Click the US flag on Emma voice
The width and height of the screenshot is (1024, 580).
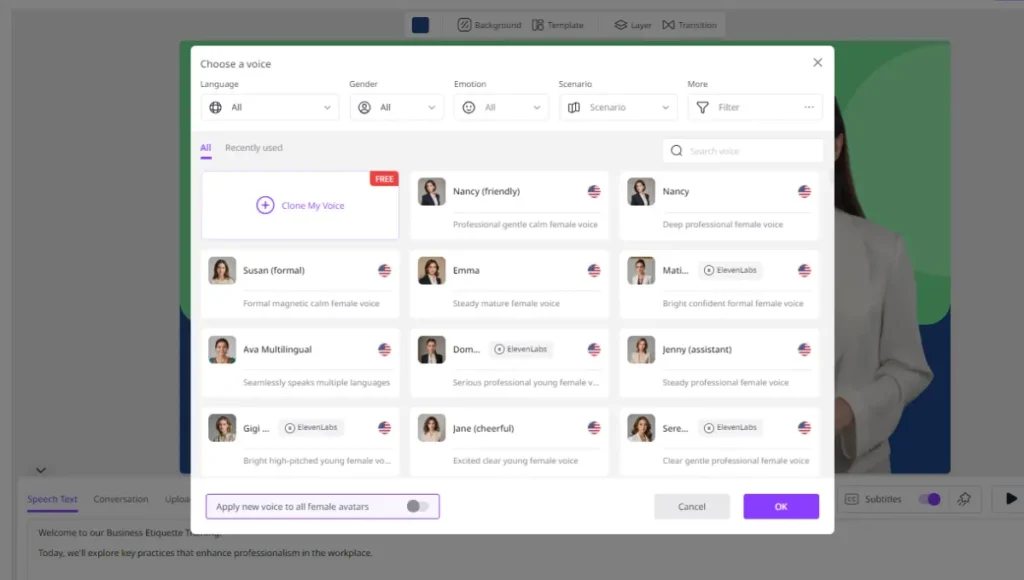coord(594,270)
